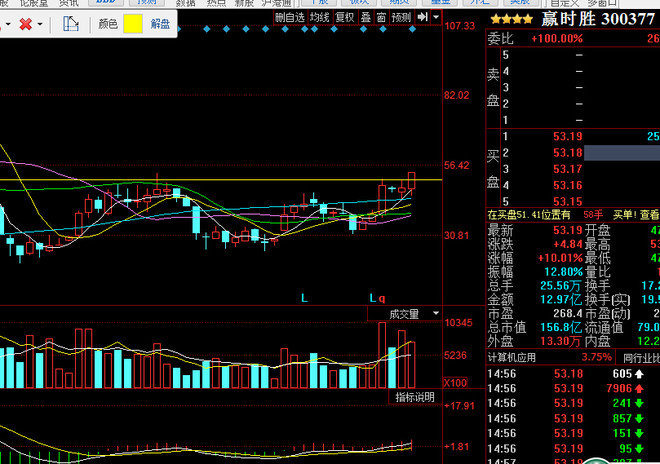Screen dimensions: 660x464
Task: Click the red 'q' marker under the chart
Action: click(382, 299)
